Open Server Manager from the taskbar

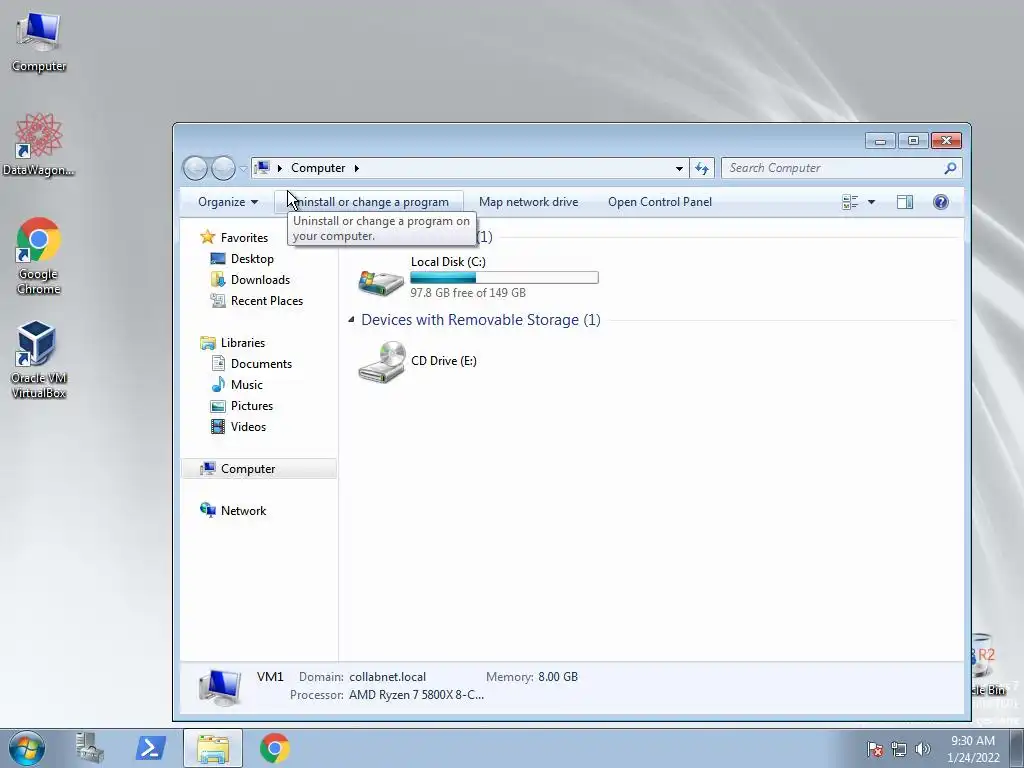click(x=89, y=748)
